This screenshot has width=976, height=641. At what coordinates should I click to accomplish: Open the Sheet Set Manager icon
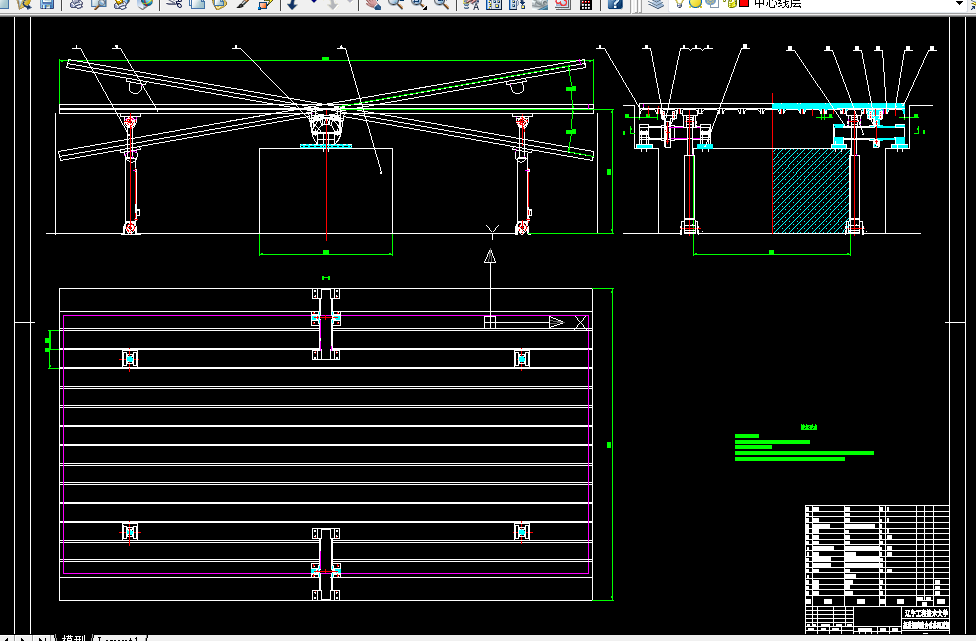click(540, 4)
